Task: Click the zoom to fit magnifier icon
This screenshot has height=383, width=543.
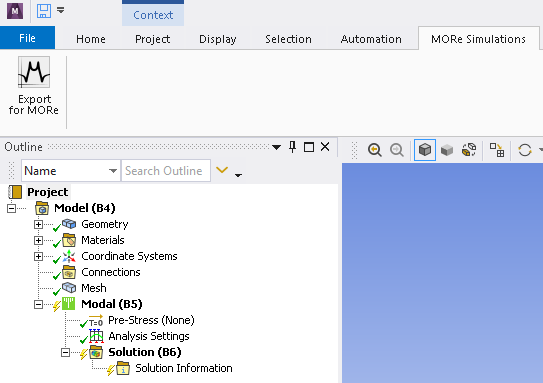Action: coord(375,150)
